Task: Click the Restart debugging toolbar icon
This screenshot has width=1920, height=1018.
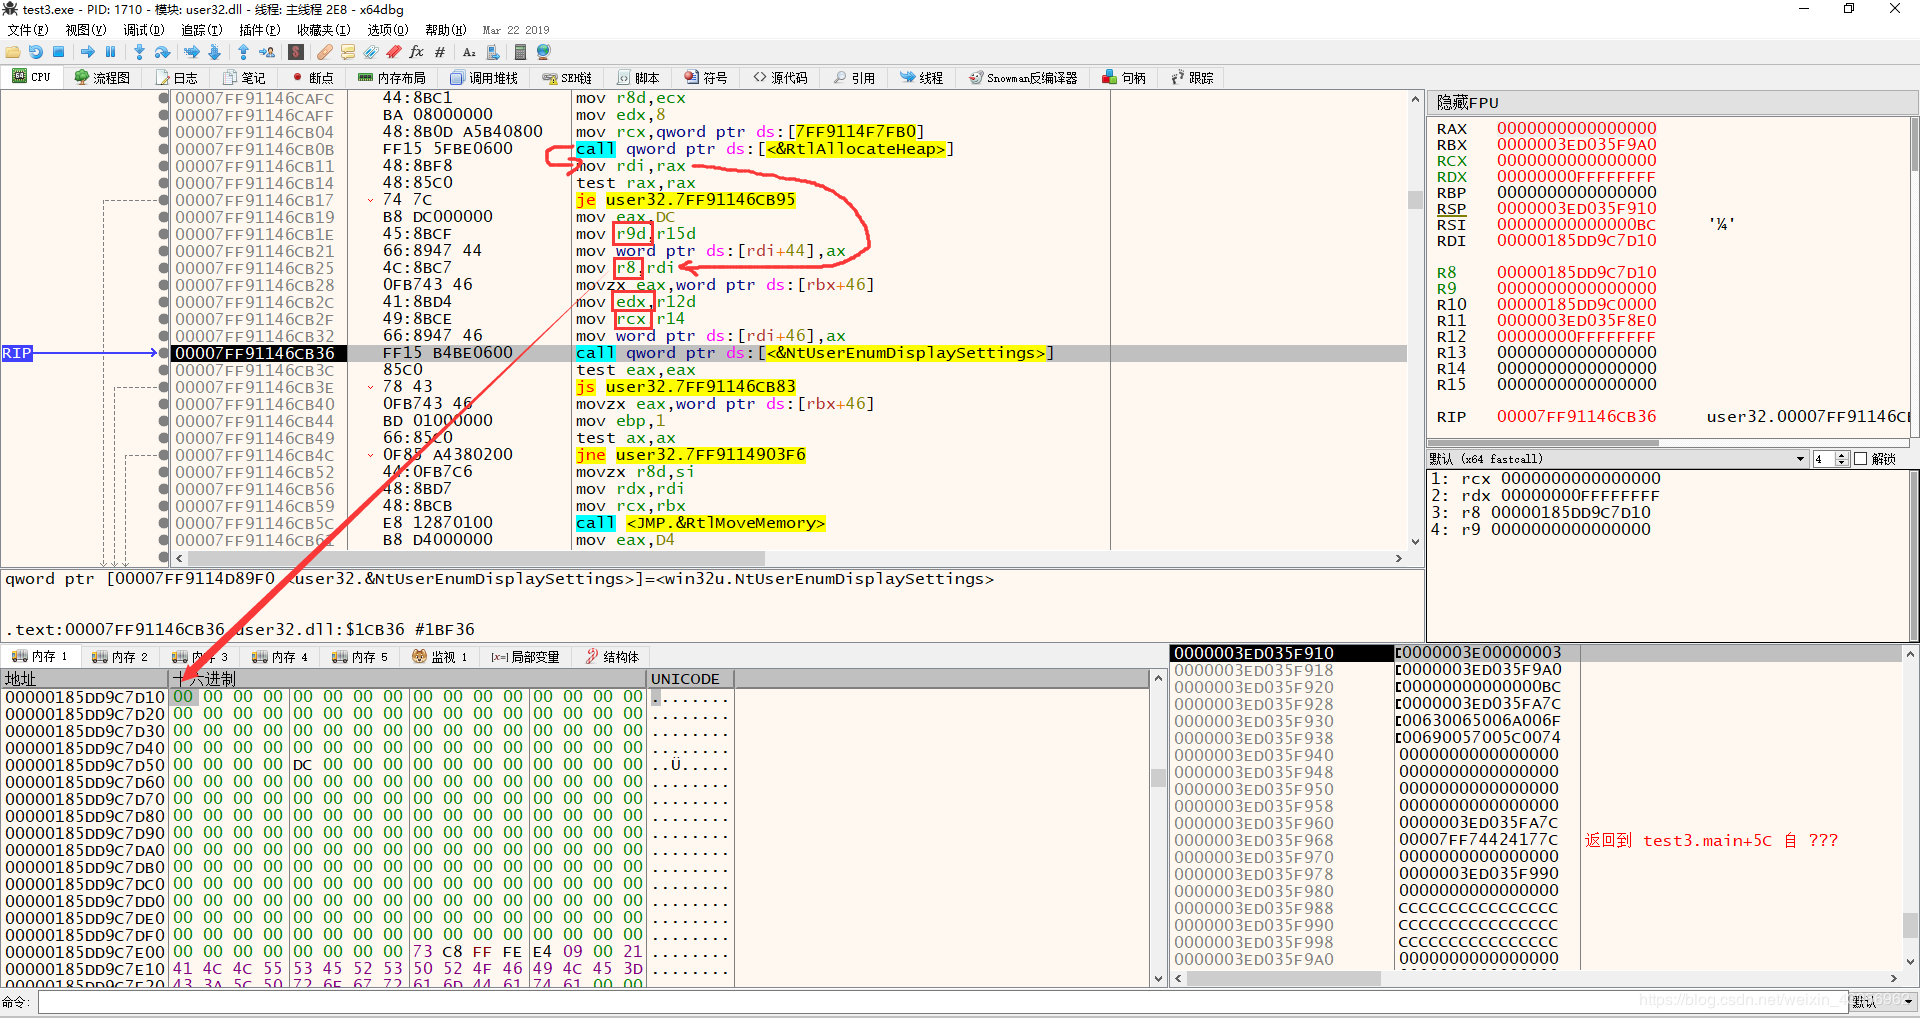Action: [36, 52]
